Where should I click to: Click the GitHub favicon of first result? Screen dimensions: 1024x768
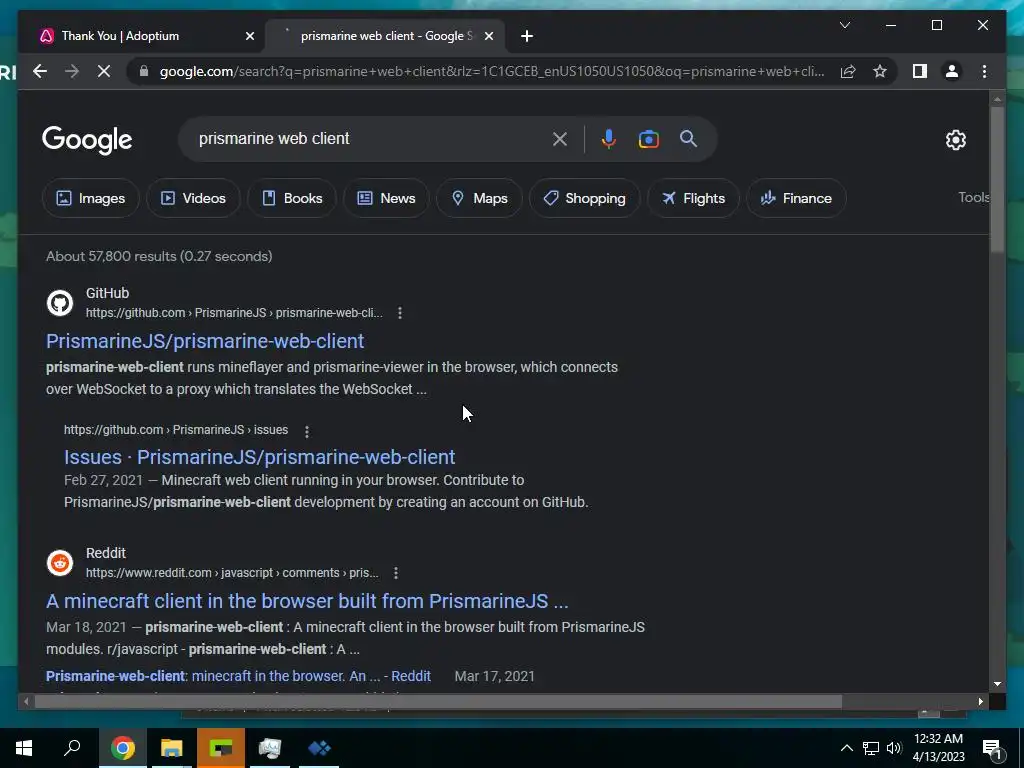tap(60, 303)
